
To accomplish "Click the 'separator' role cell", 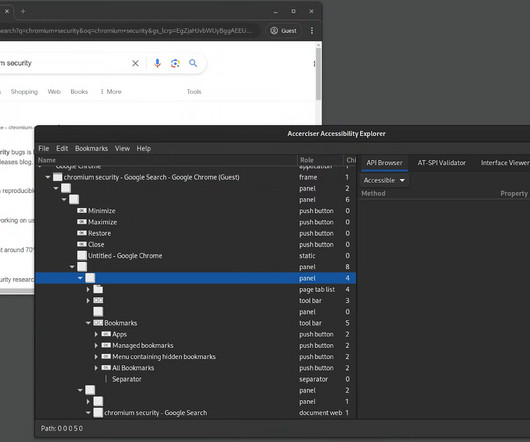I will (x=313, y=379).
